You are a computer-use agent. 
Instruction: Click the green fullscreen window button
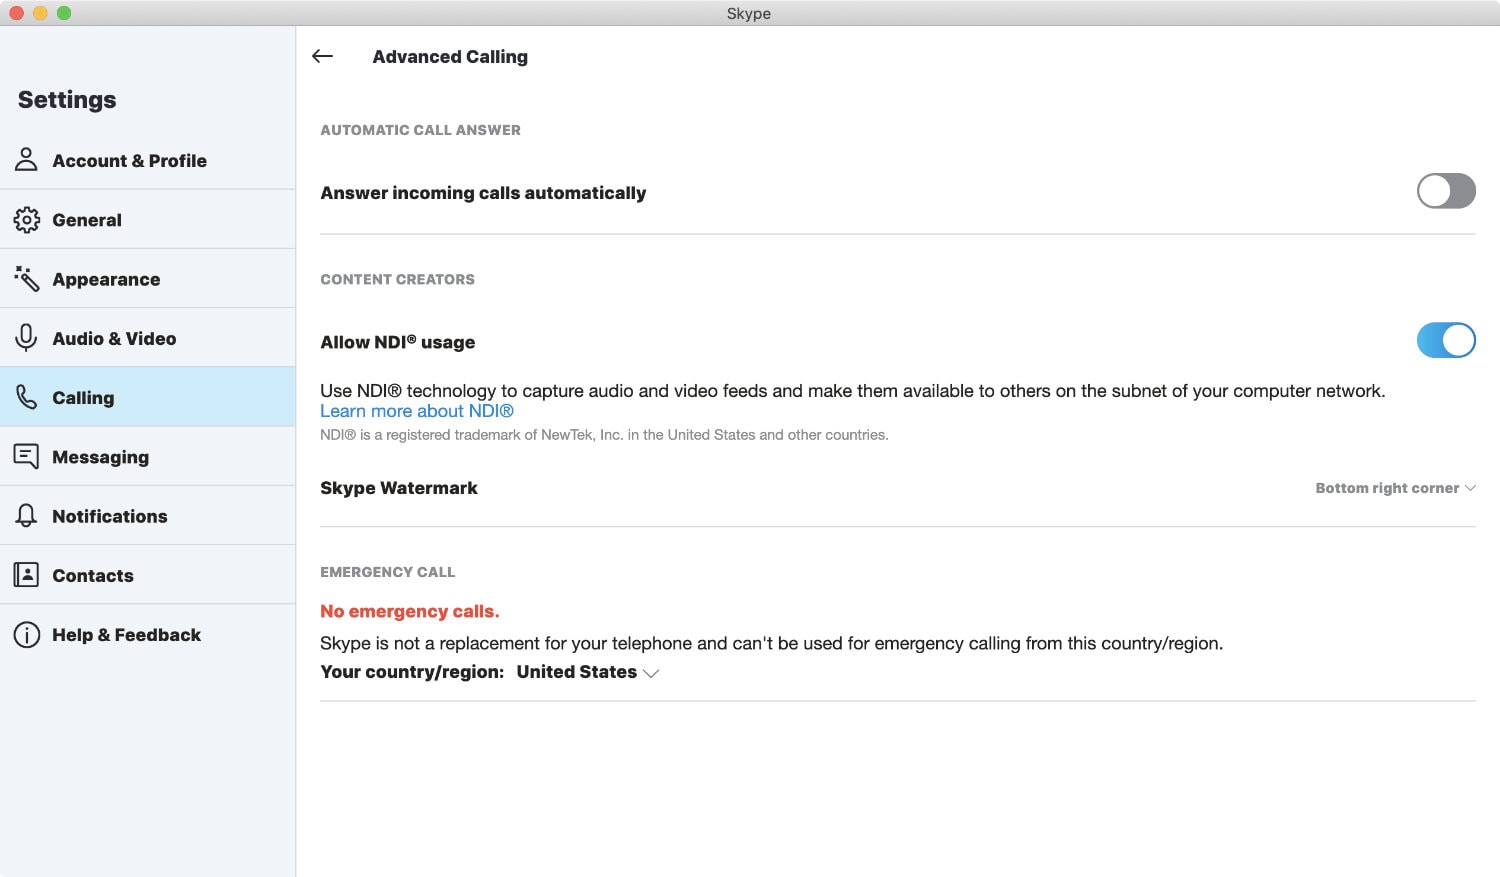click(x=64, y=13)
